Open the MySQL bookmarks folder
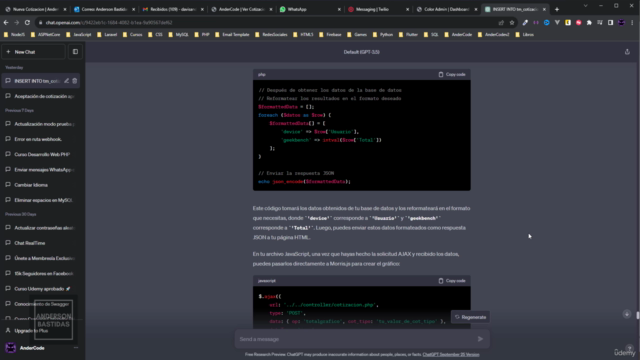 click(x=179, y=35)
